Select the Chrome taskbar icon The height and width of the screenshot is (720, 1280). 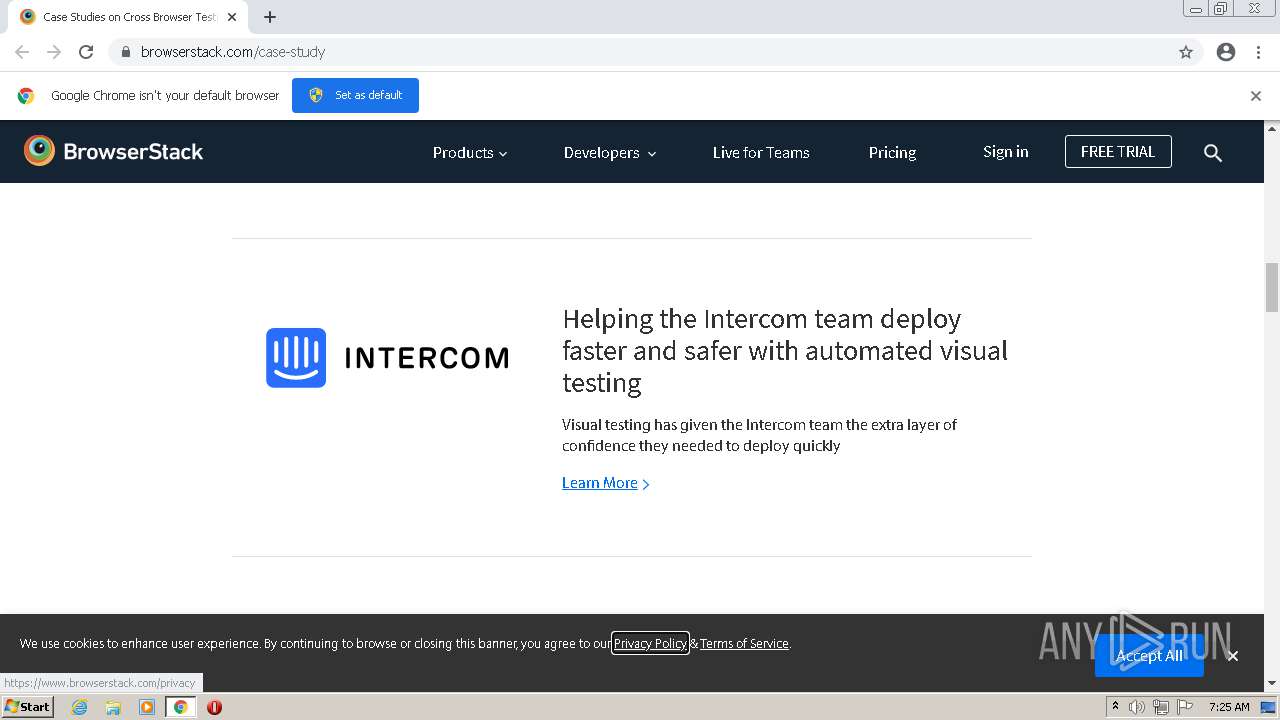coord(180,707)
